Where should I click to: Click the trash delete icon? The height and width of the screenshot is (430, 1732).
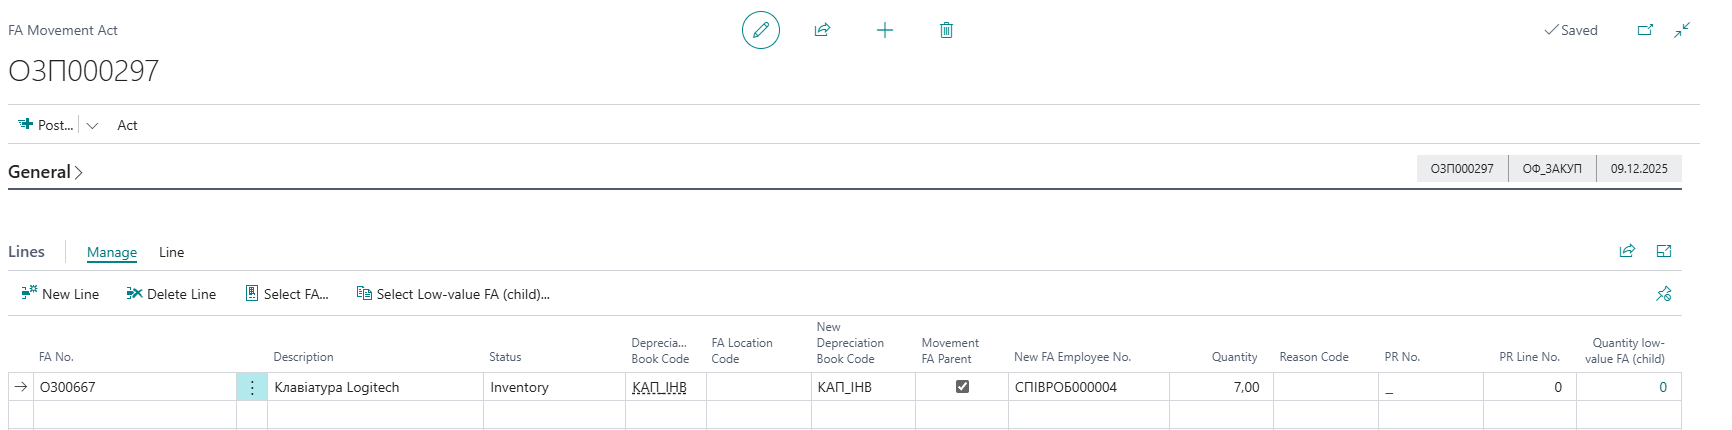click(x=946, y=30)
